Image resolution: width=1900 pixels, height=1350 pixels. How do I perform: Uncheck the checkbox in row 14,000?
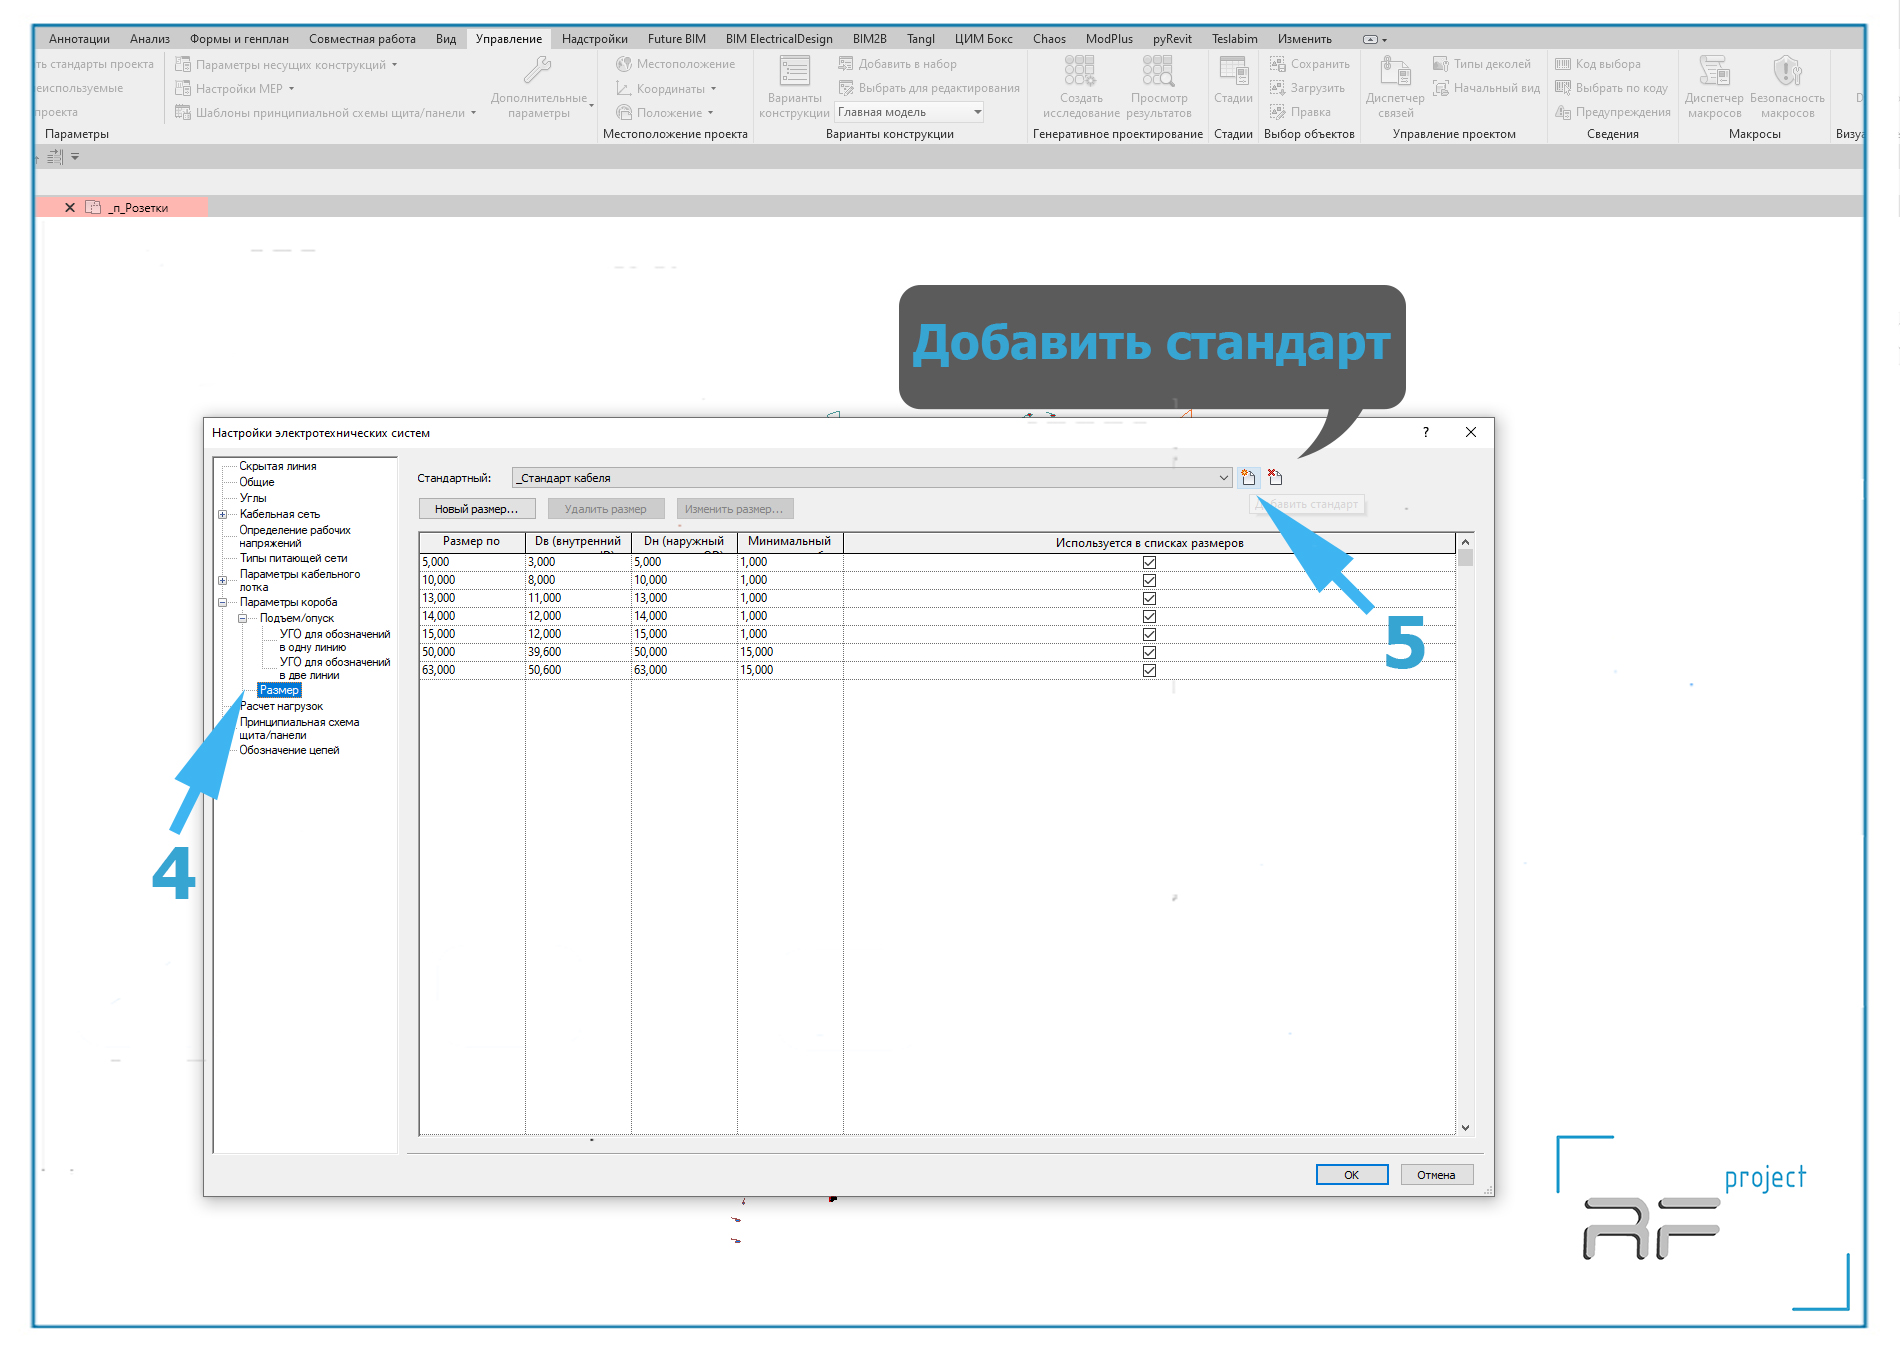(x=1149, y=616)
